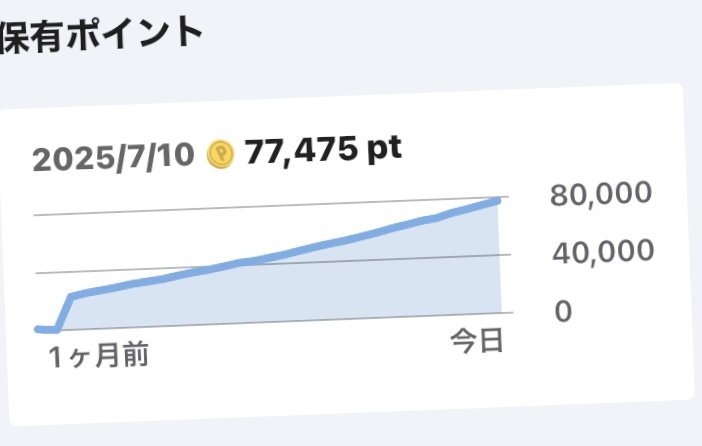This screenshot has height=446, width=702.
Task: Click the flat start of the chart line
Action: [x=46, y=328]
